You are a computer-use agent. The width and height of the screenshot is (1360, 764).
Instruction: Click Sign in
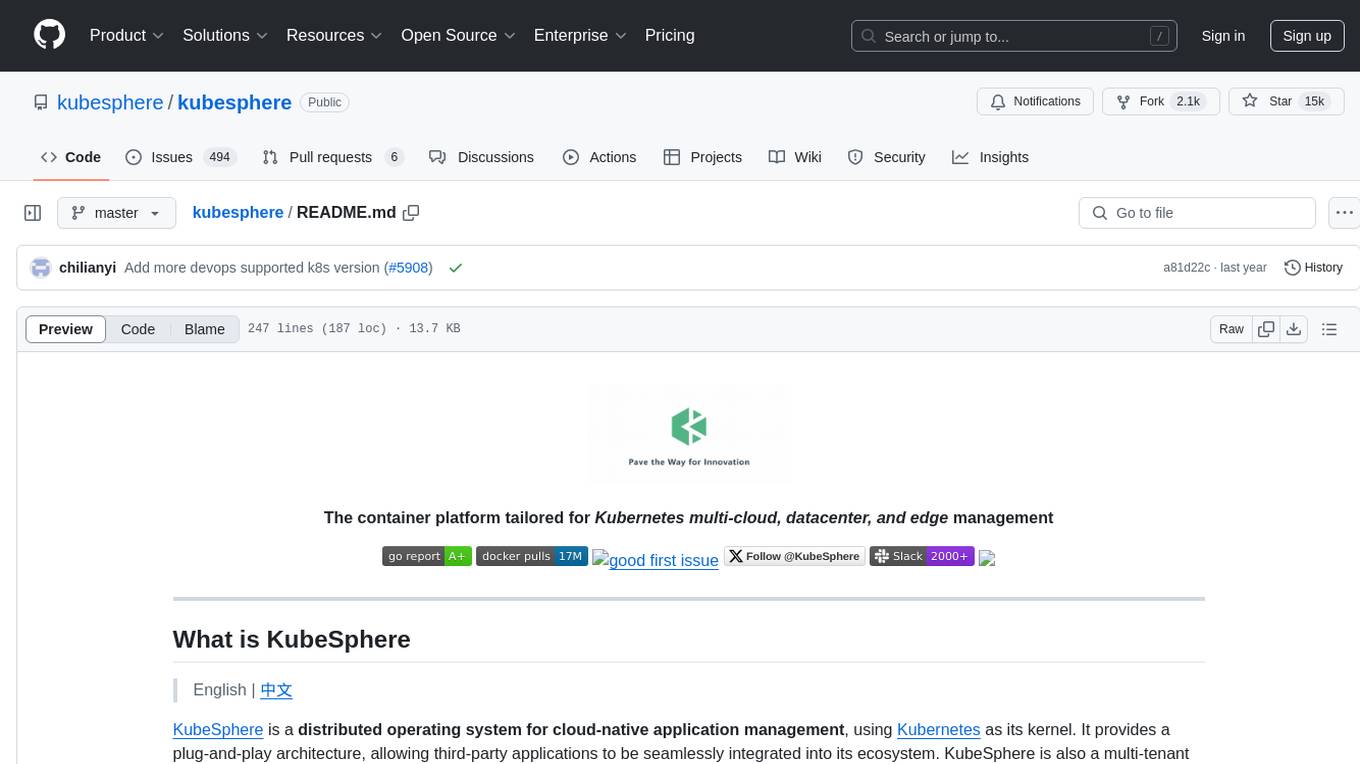(x=1223, y=36)
